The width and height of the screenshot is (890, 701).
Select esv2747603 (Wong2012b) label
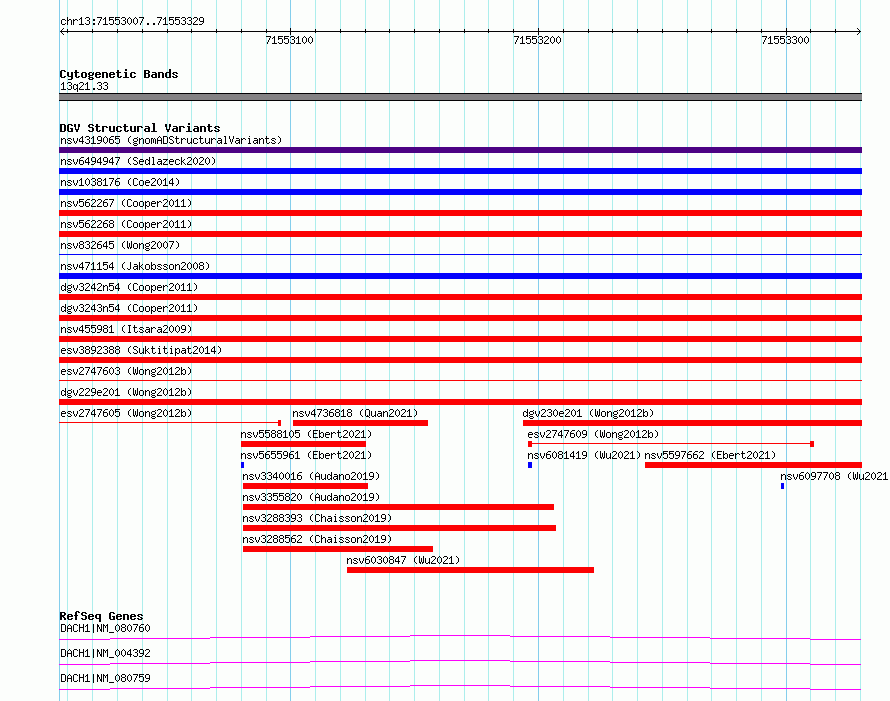[x=126, y=371]
